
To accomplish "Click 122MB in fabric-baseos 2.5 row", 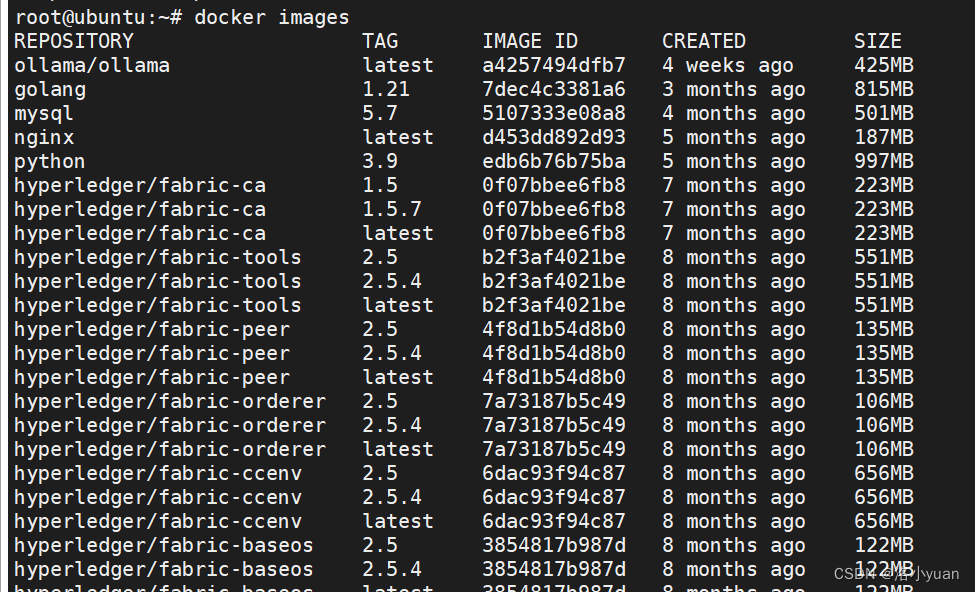I will click(x=884, y=546).
